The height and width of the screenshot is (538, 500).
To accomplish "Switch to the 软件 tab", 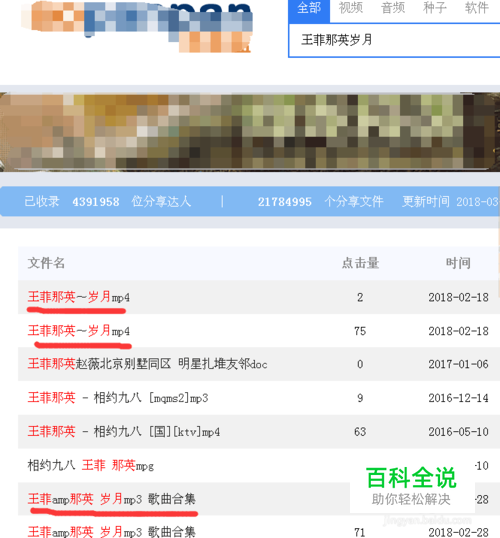I will point(477,8).
